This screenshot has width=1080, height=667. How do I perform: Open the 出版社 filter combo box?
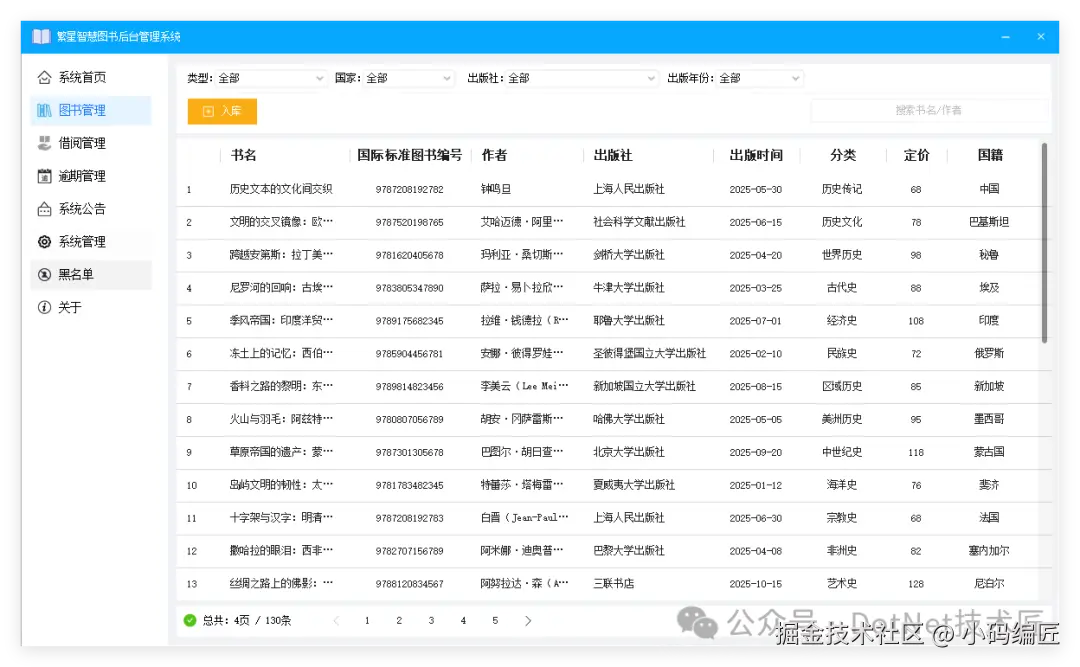click(x=581, y=79)
